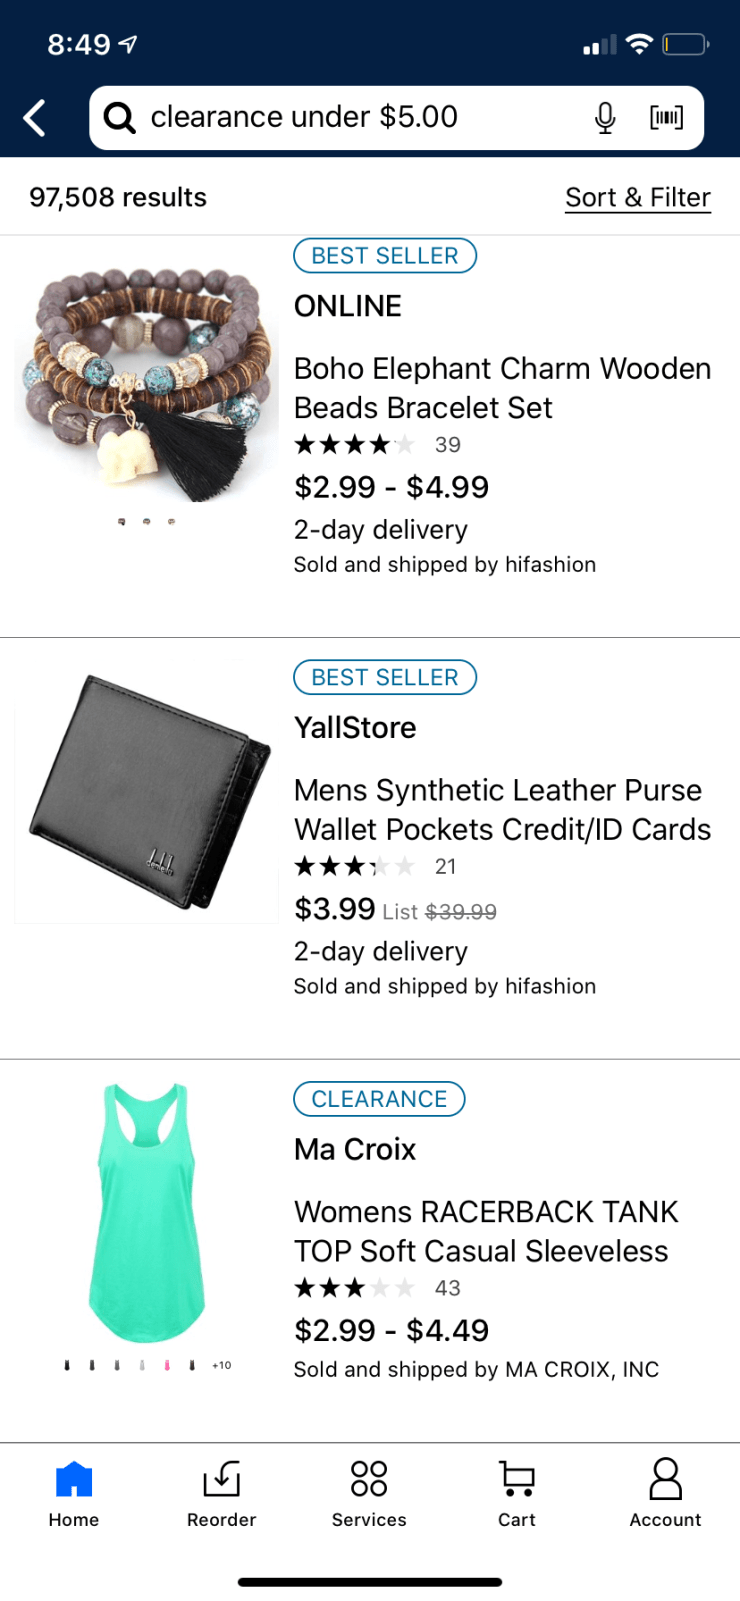Tap the back arrow
Image resolution: width=740 pixels, height=1601 pixels.
click(35, 118)
